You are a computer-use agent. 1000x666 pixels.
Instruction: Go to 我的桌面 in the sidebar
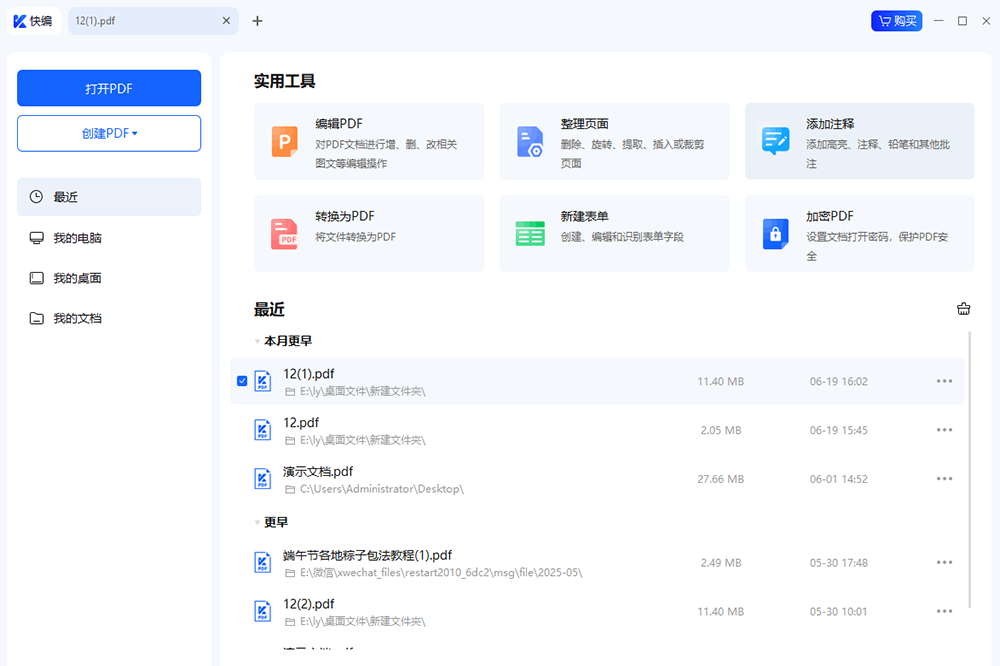(77, 278)
